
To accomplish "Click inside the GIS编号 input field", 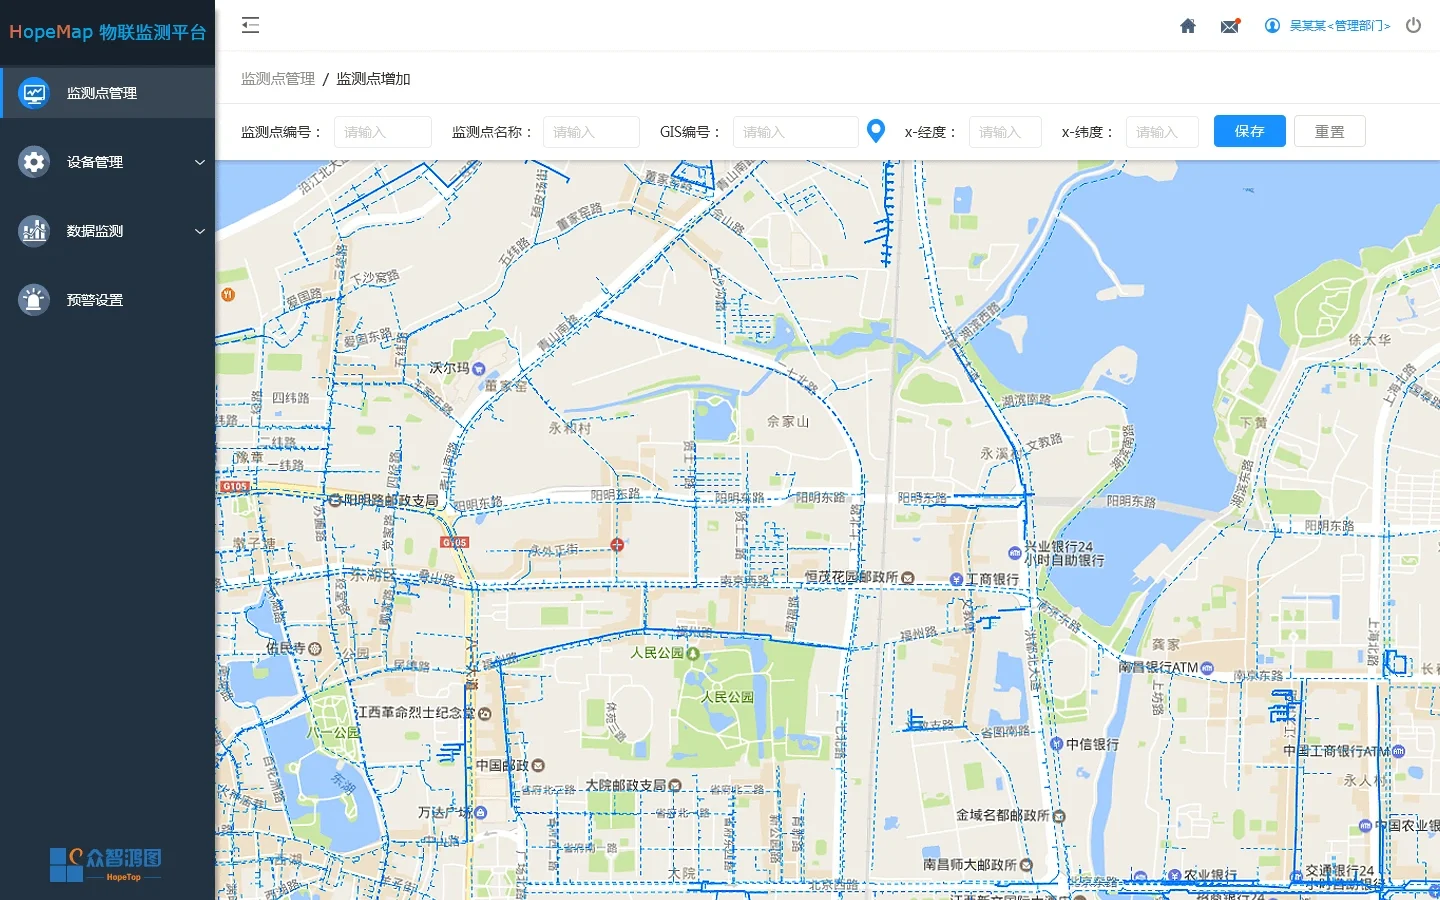I will (x=795, y=131).
